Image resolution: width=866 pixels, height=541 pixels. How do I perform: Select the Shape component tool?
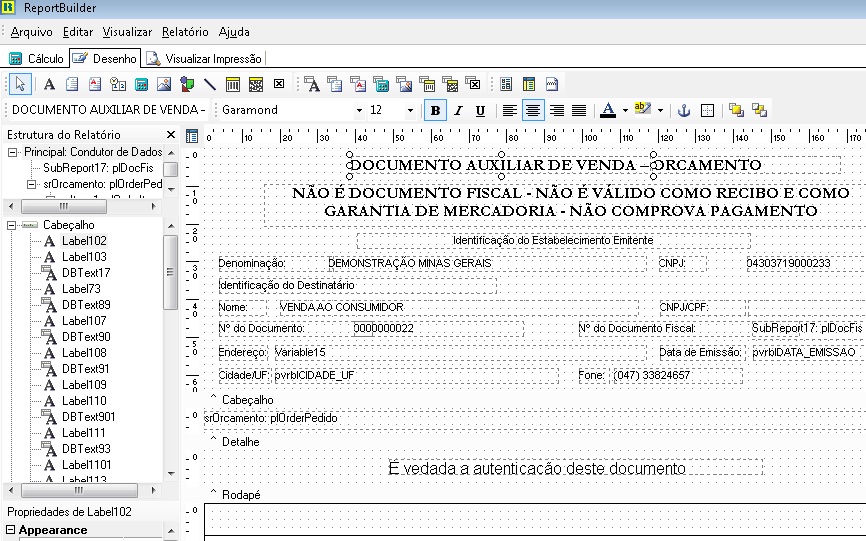[187, 84]
